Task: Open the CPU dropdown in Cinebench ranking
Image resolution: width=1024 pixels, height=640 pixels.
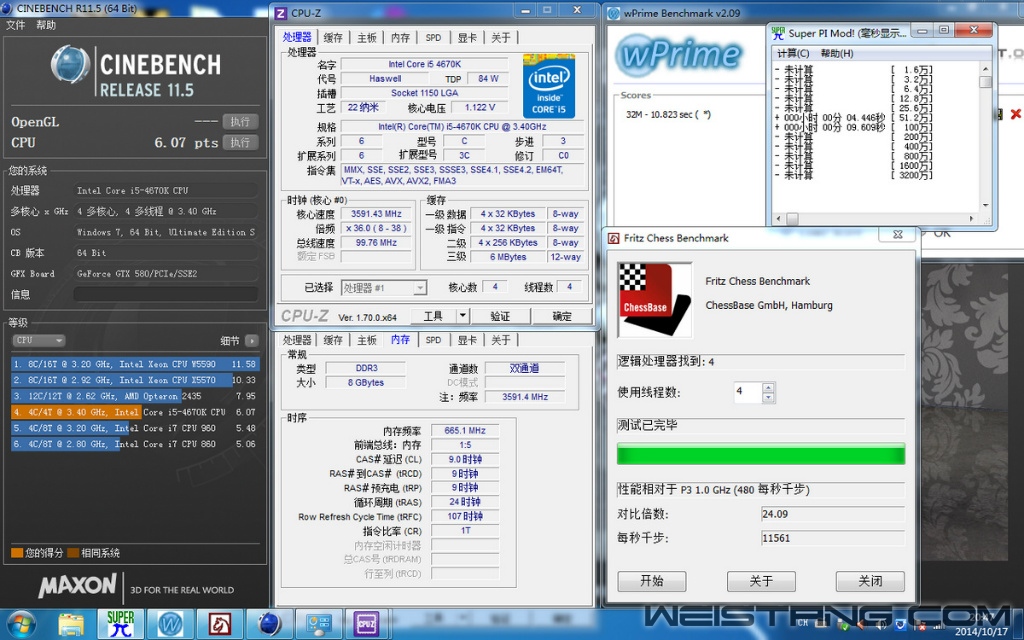Action: (38, 340)
